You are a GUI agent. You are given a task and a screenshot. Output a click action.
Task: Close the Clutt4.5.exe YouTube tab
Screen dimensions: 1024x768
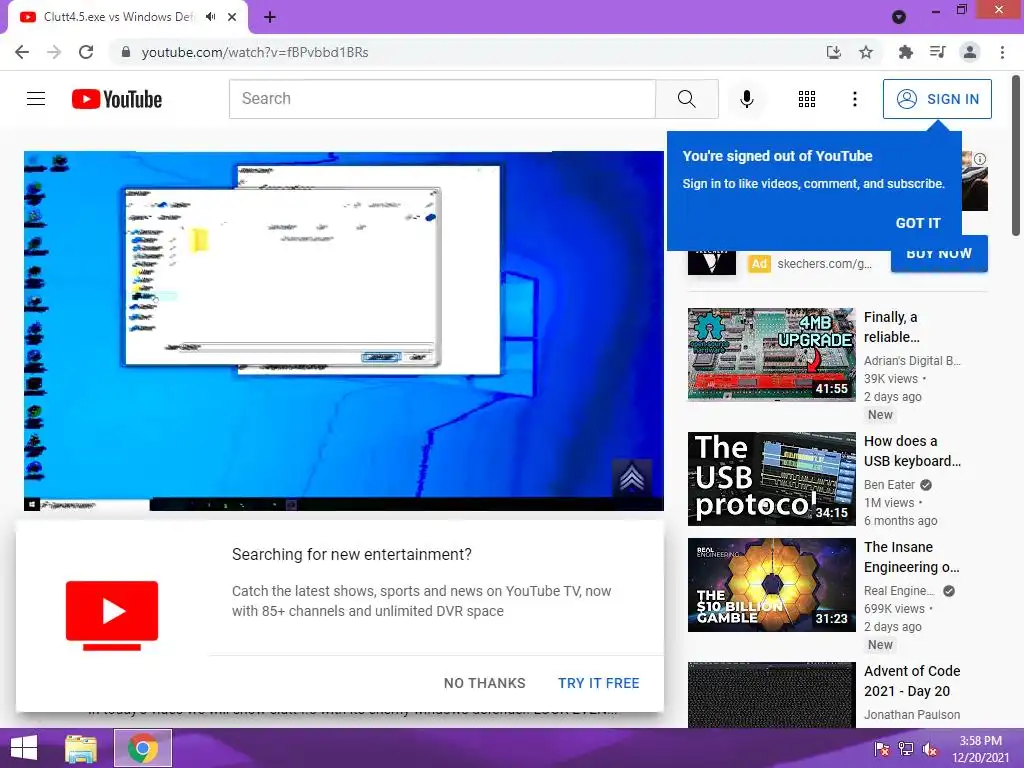pos(232,17)
